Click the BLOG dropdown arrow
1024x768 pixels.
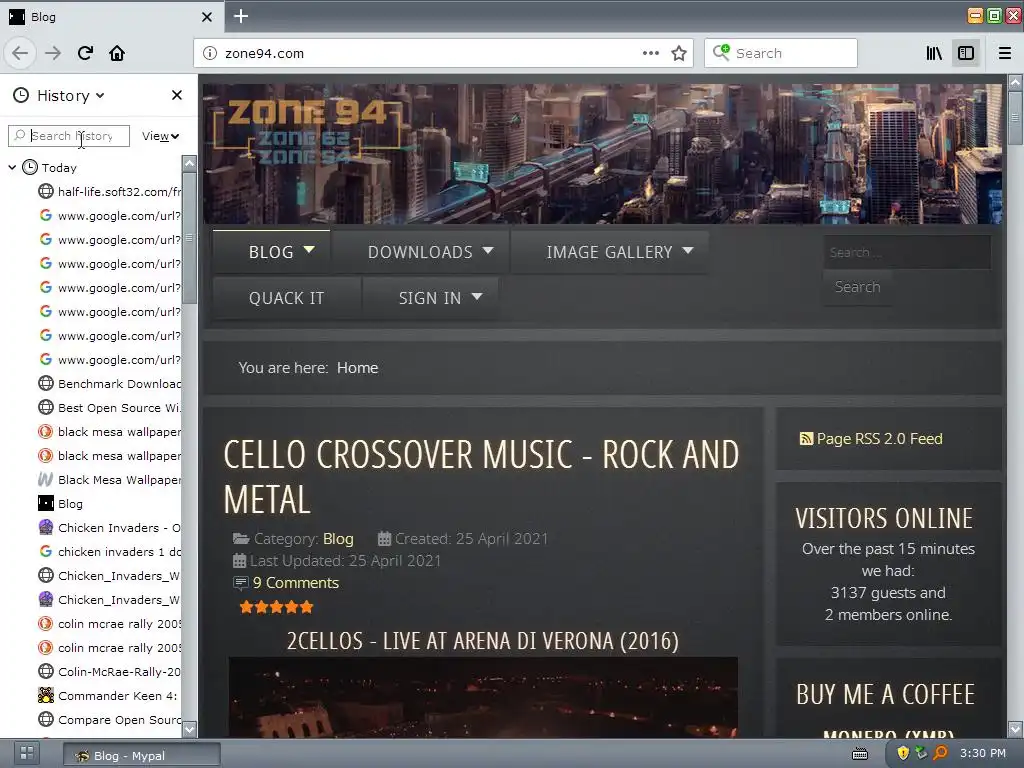tap(309, 250)
